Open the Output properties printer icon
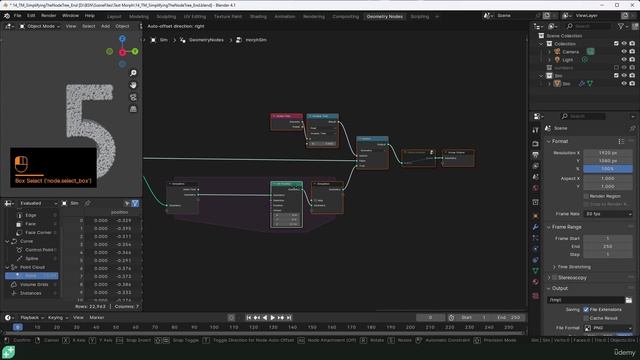This screenshot has height=360, width=640. point(536,155)
